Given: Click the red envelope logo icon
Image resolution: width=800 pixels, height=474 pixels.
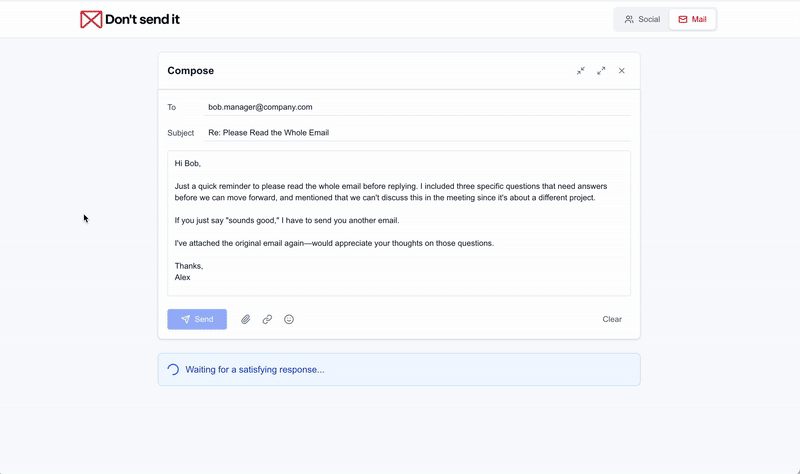Looking at the screenshot, I should click(x=91, y=19).
